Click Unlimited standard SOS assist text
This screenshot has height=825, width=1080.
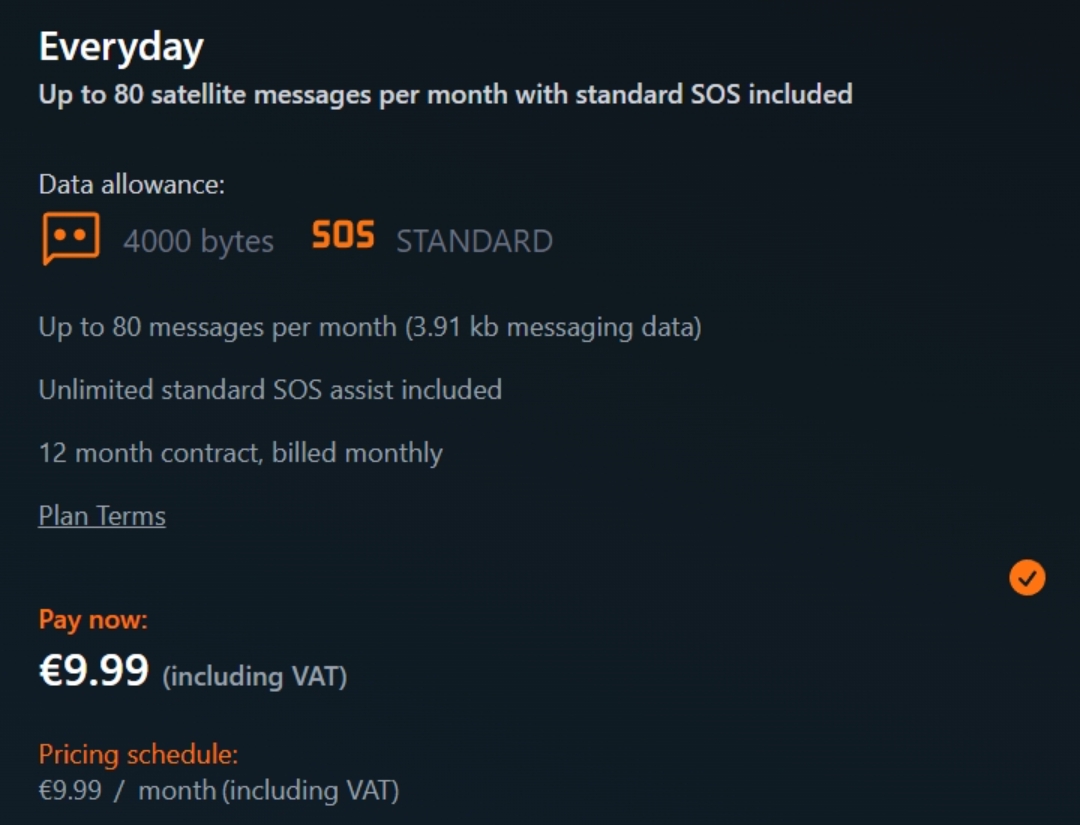270,389
